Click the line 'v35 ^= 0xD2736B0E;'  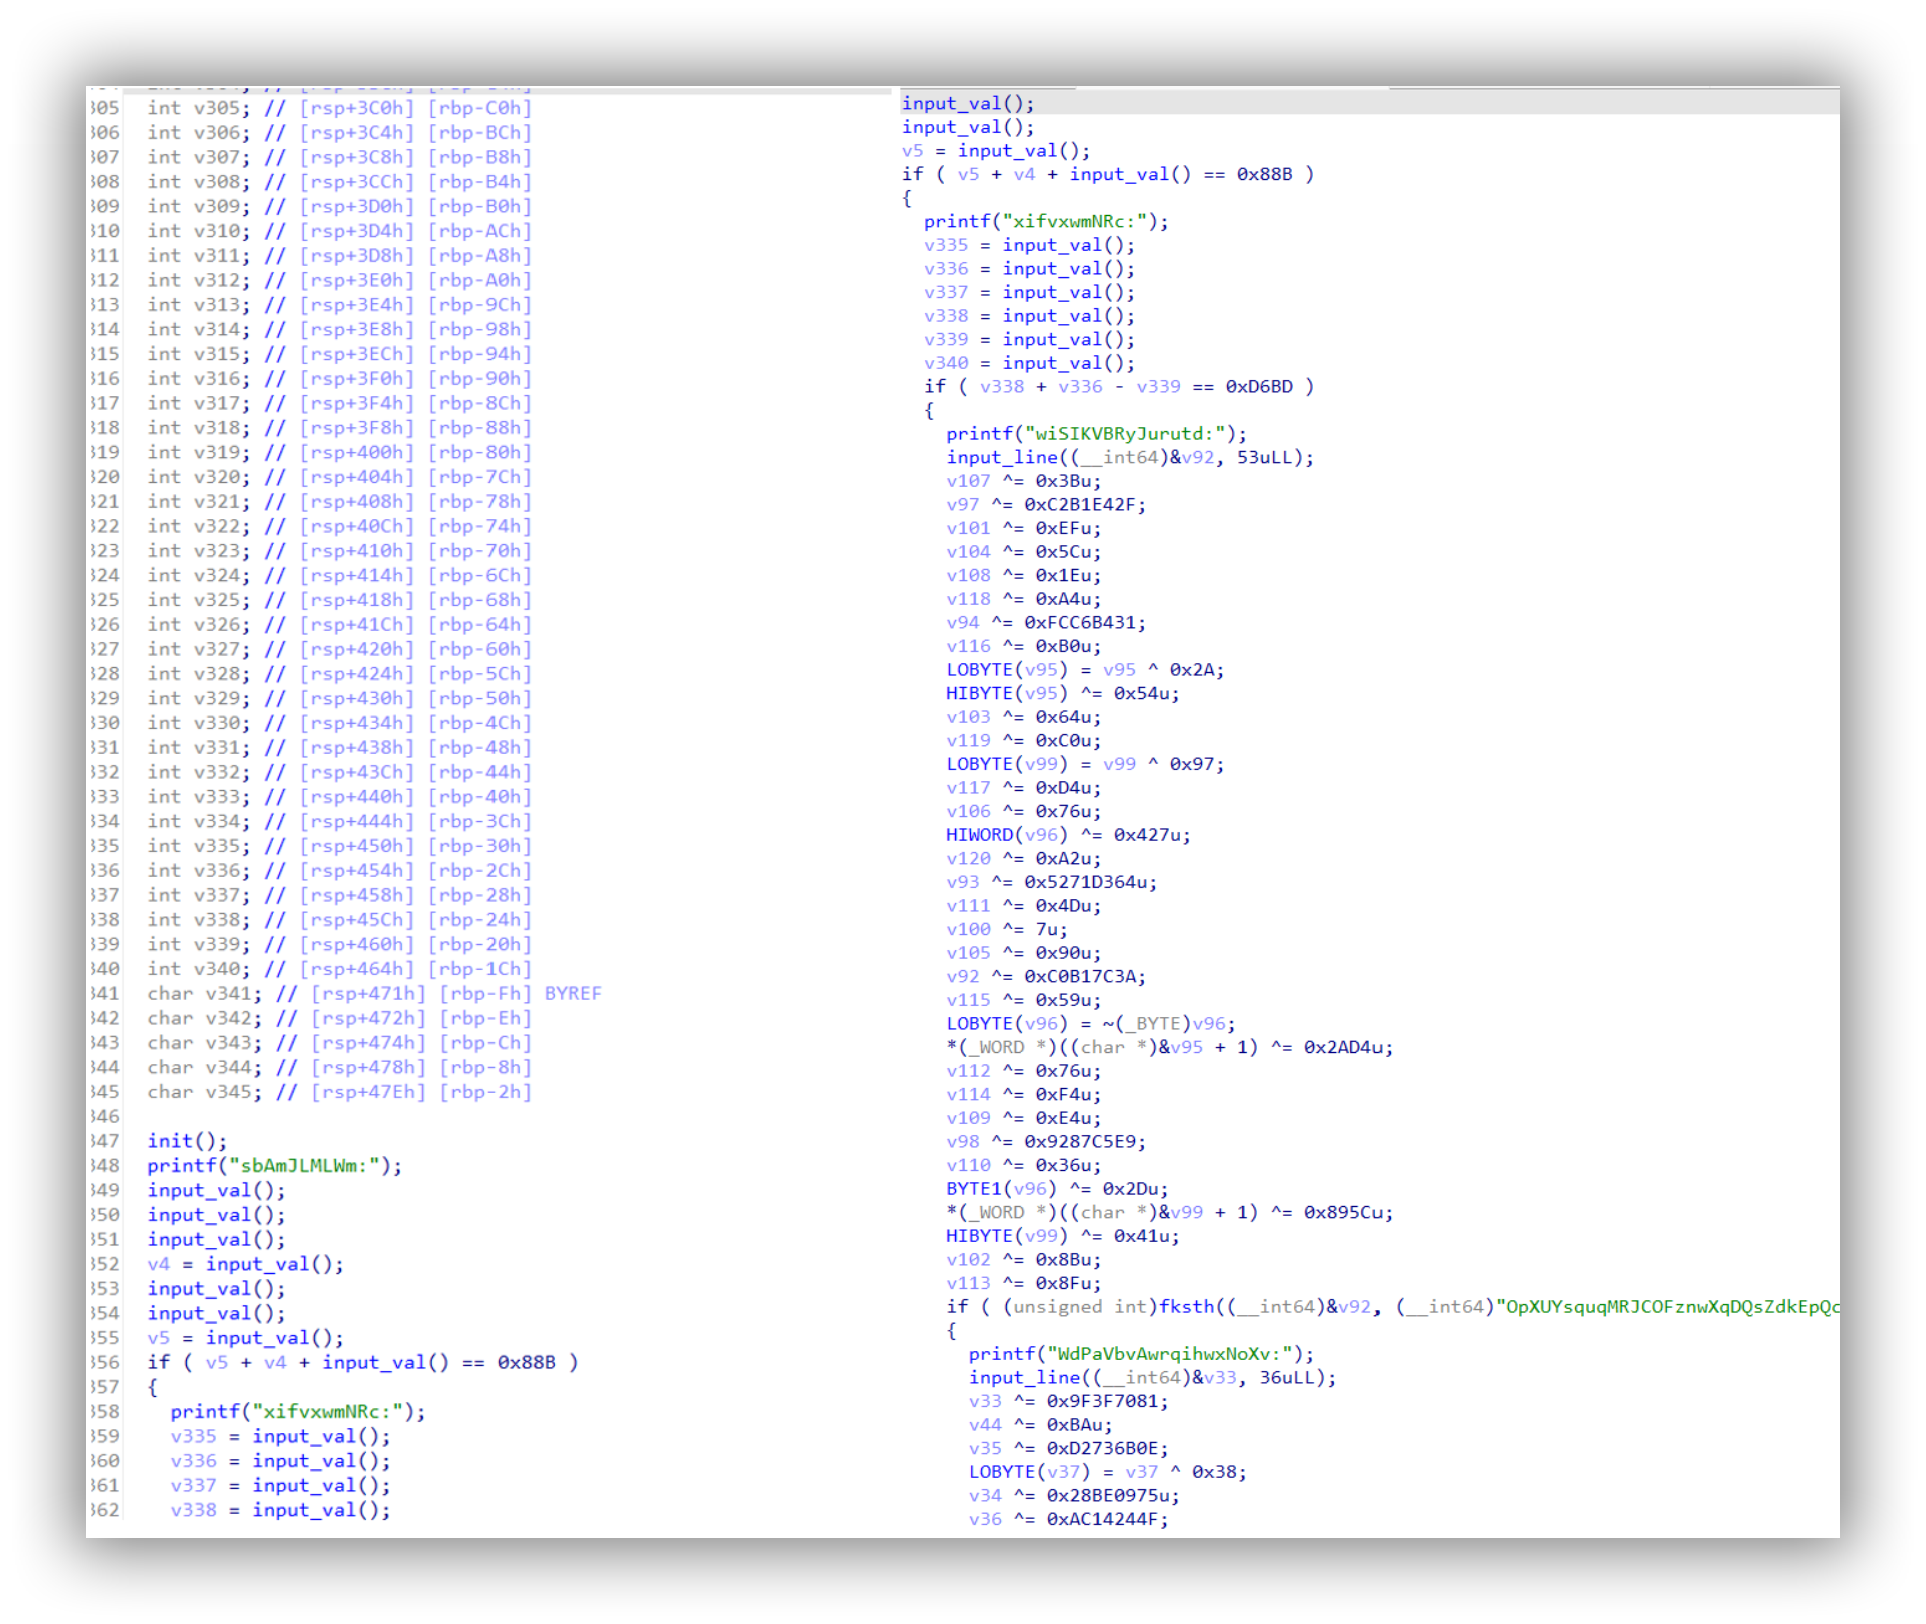point(1069,1448)
